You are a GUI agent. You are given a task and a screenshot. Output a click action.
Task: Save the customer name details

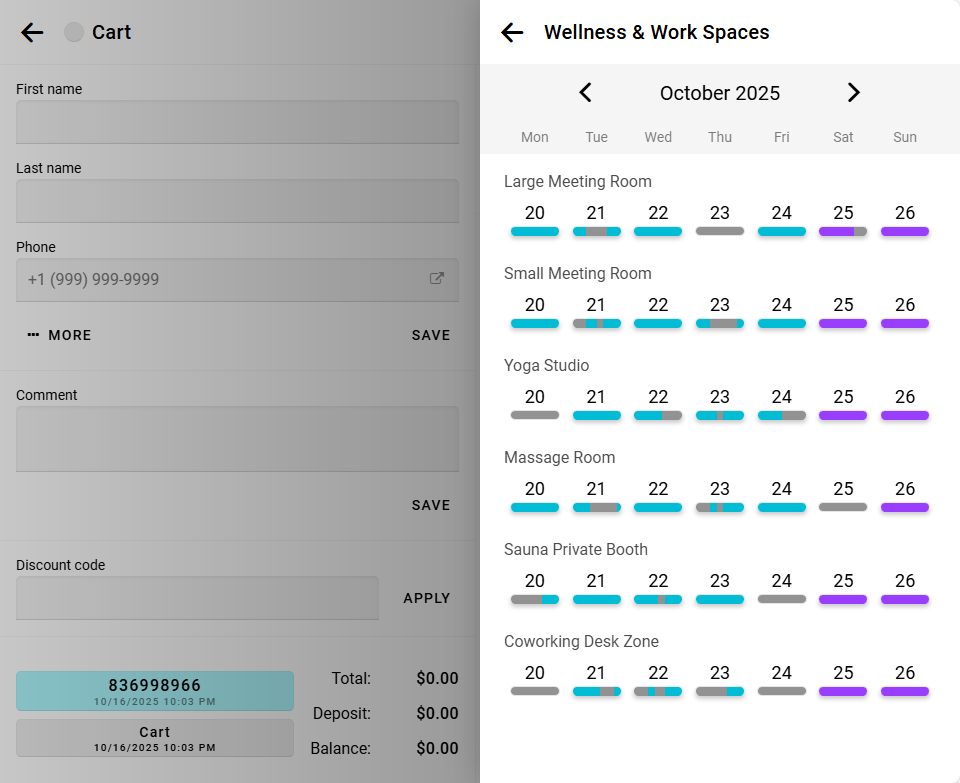point(431,335)
